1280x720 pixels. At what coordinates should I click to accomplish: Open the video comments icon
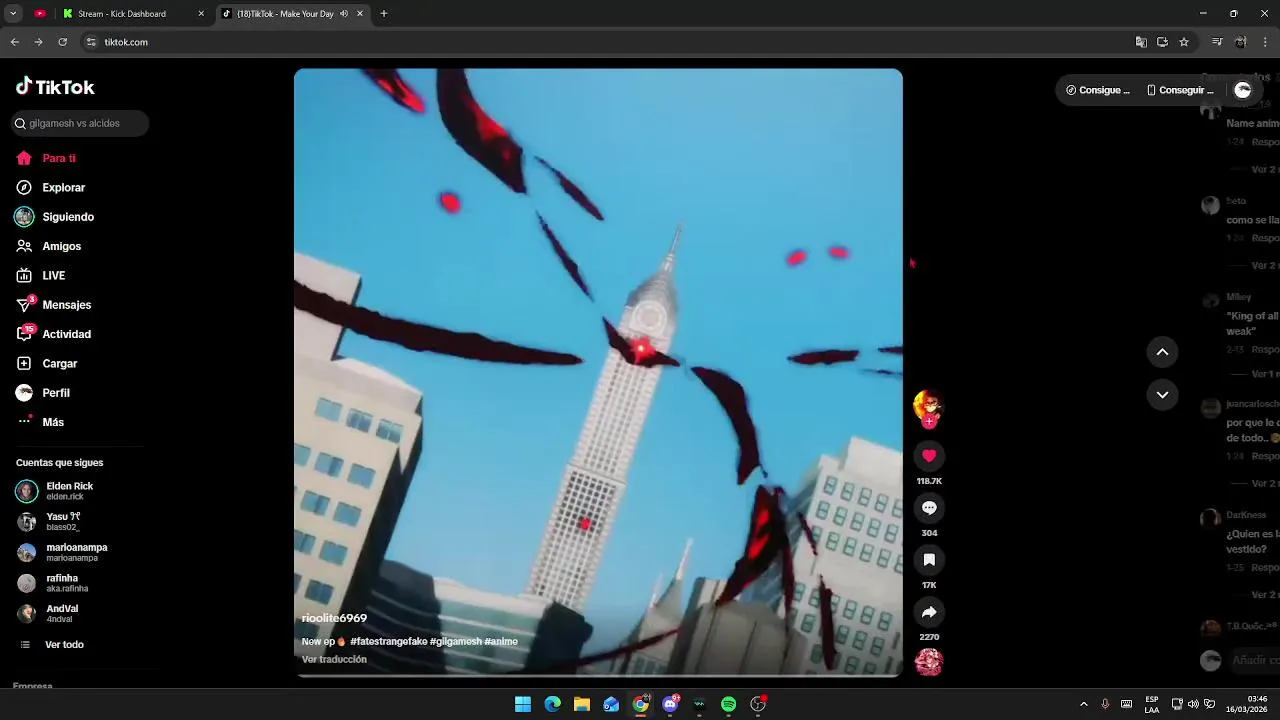pos(929,508)
